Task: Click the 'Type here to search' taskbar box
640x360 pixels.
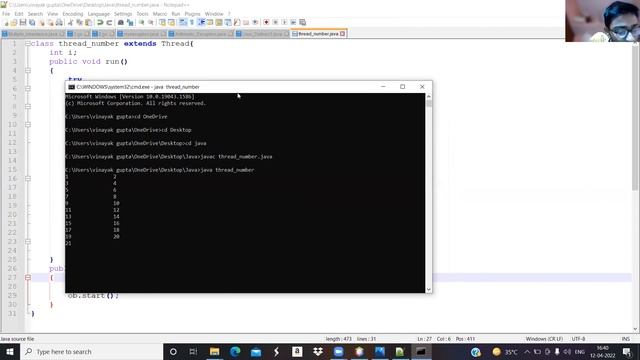Action: [92, 351]
